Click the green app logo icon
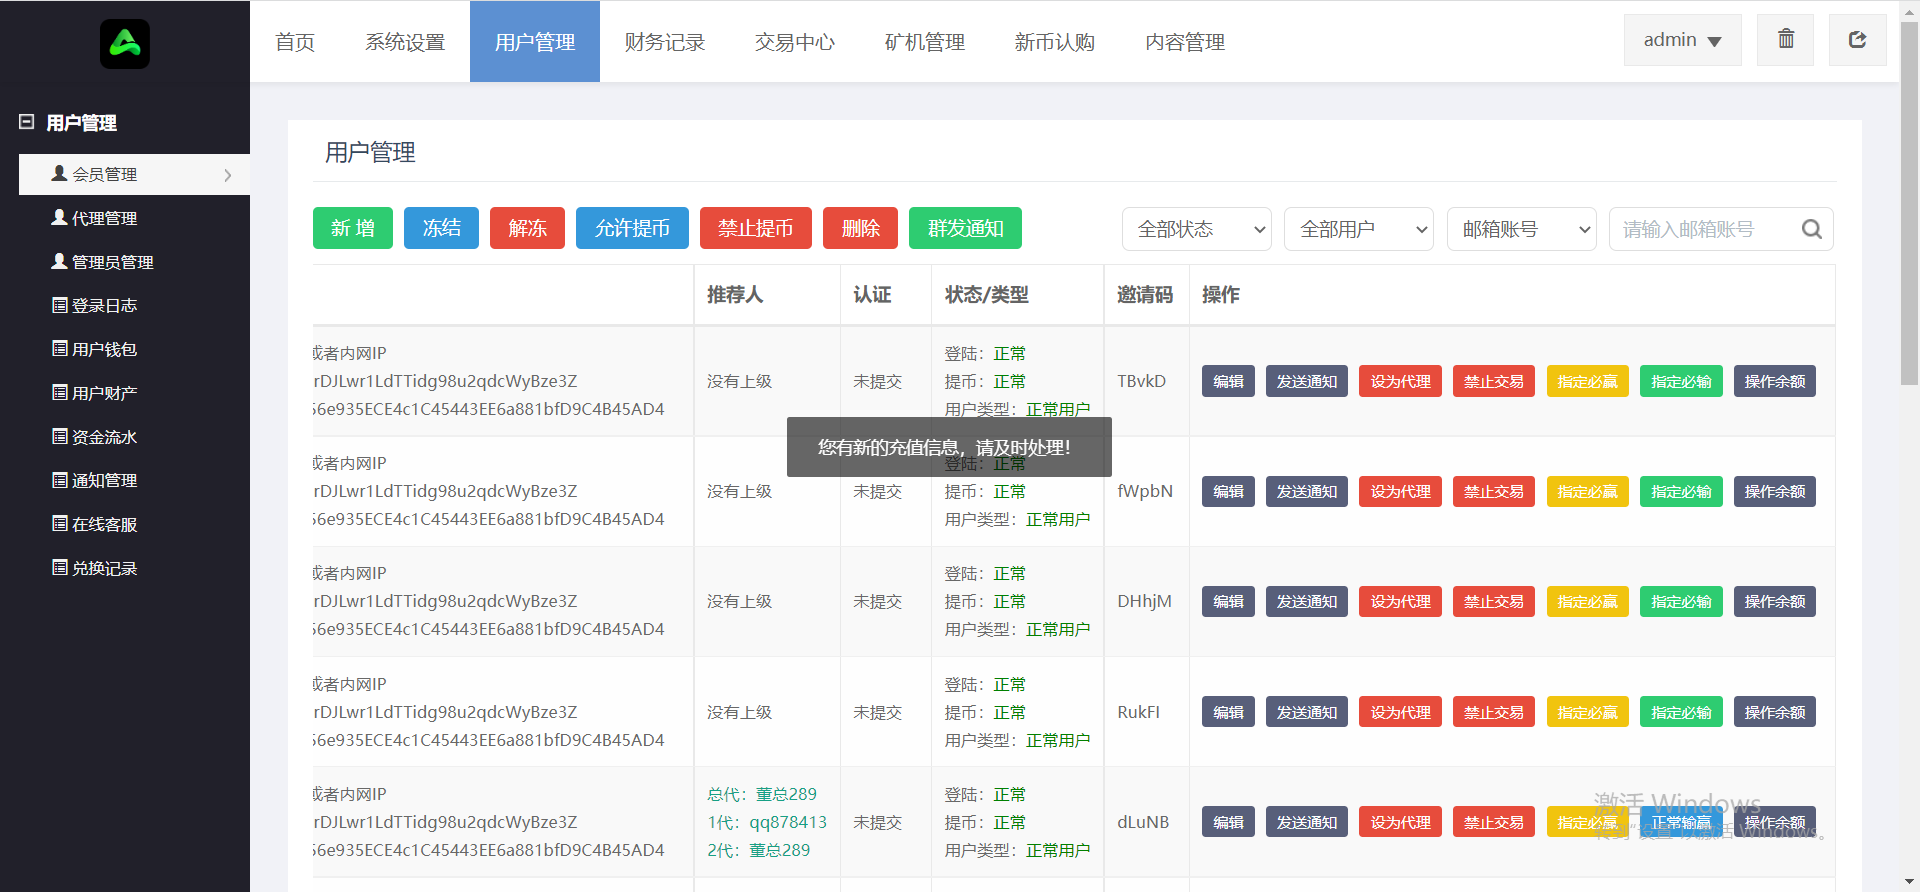 click(x=125, y=44)
